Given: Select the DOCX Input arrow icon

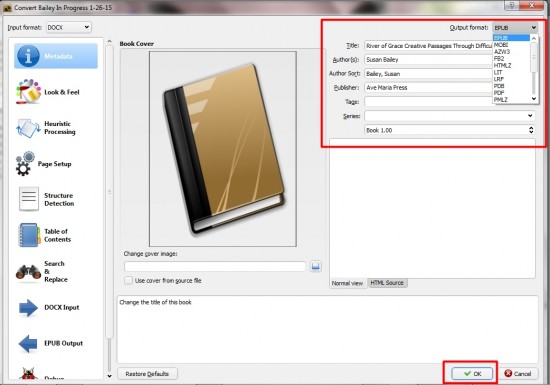Looking at the screenshot, I should pyautogui.click(x=28, y=308).
